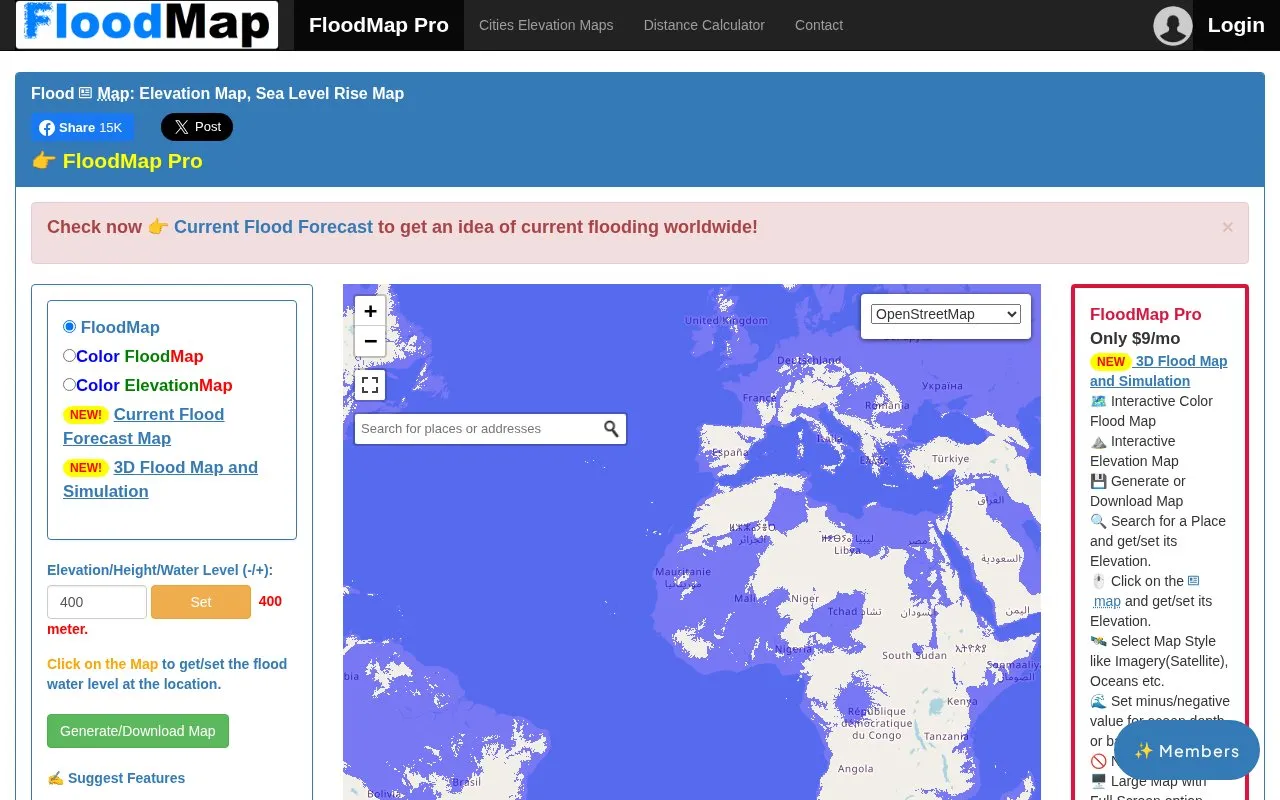Open the Current Flood Forecast Map link
Viewport: 1280px width, 800px height.
(x=144, y=426)
